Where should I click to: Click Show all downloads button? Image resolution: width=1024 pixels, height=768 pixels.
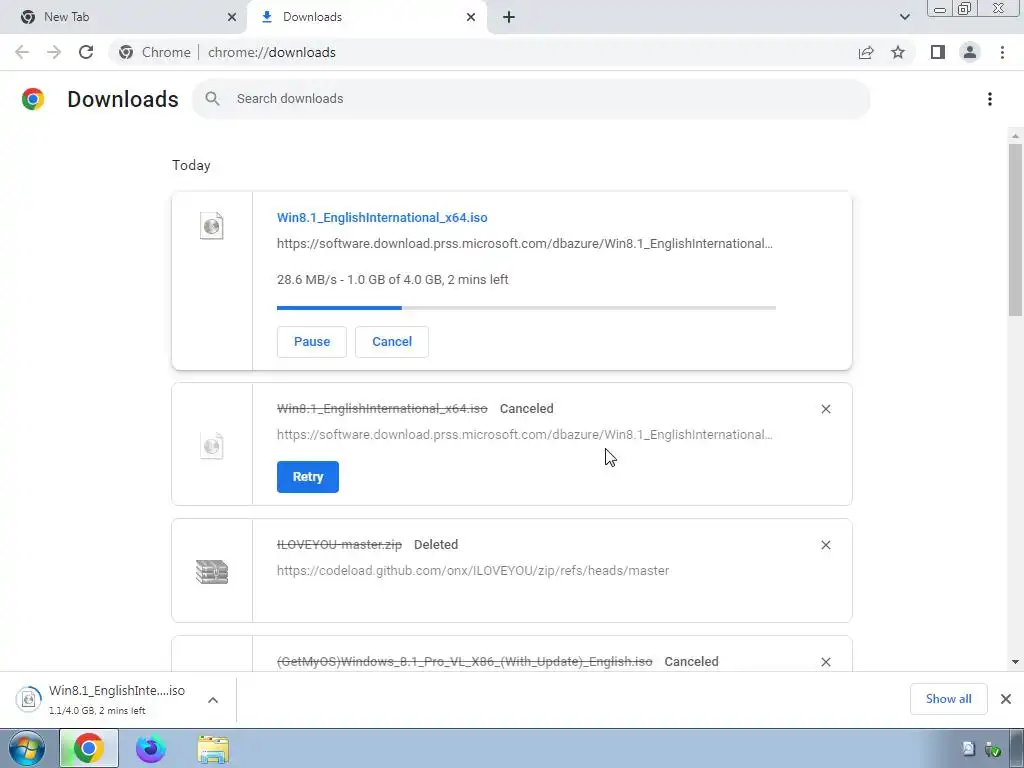[948, 699]
